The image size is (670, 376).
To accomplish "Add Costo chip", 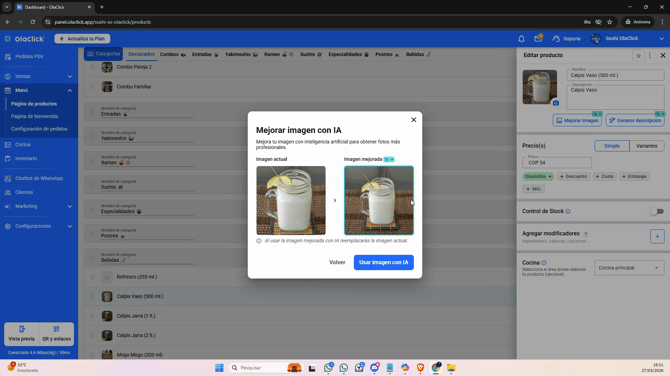I will click(605, 176).
